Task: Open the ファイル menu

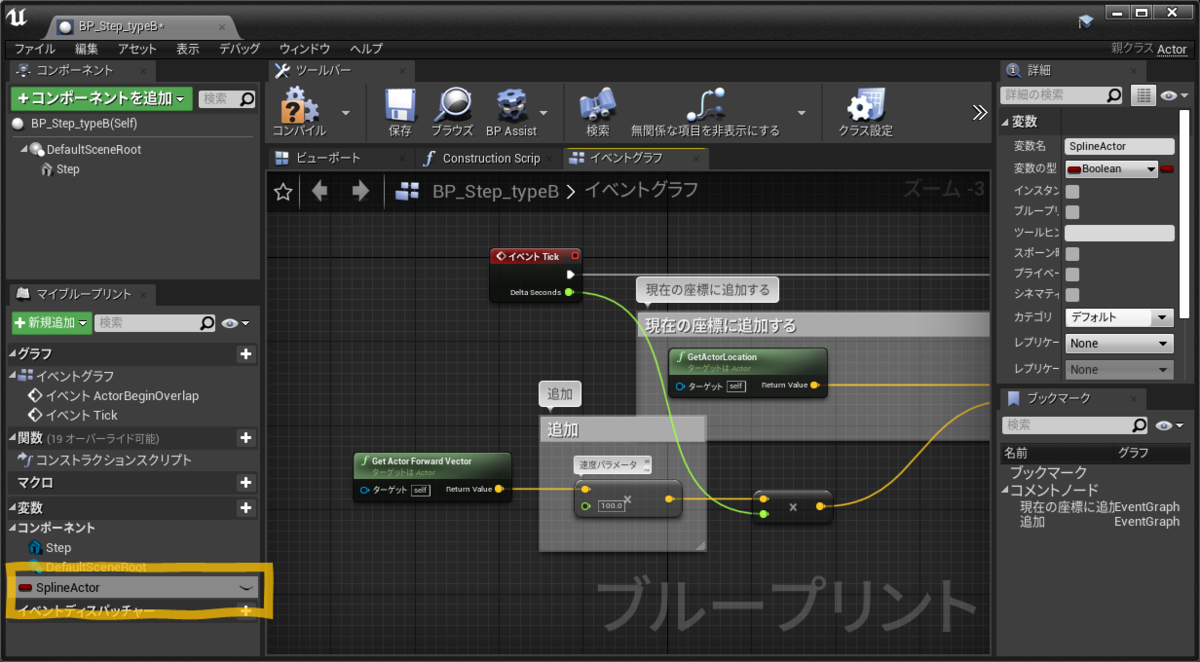Action: tap(35, 49)
